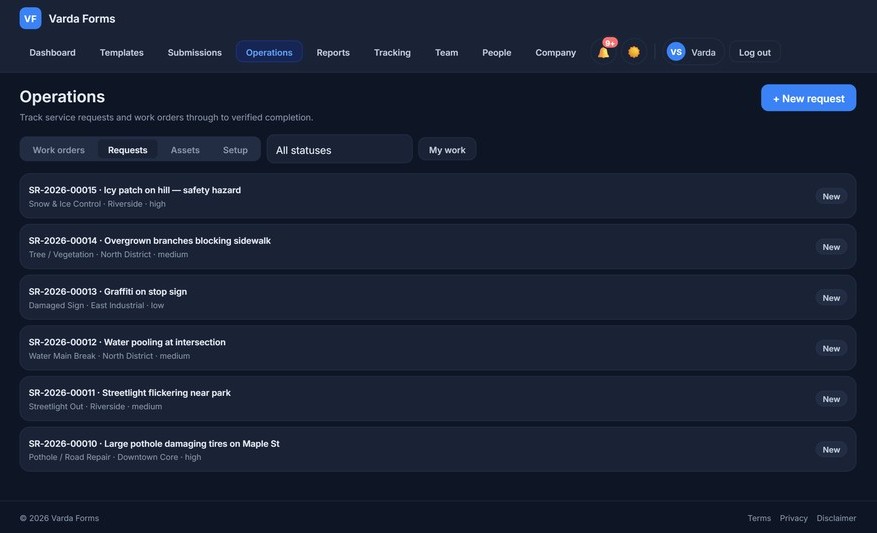Screen dimensions: 877x533
Task: Go to Tracking in the top nav
Action: coord(392,53)
